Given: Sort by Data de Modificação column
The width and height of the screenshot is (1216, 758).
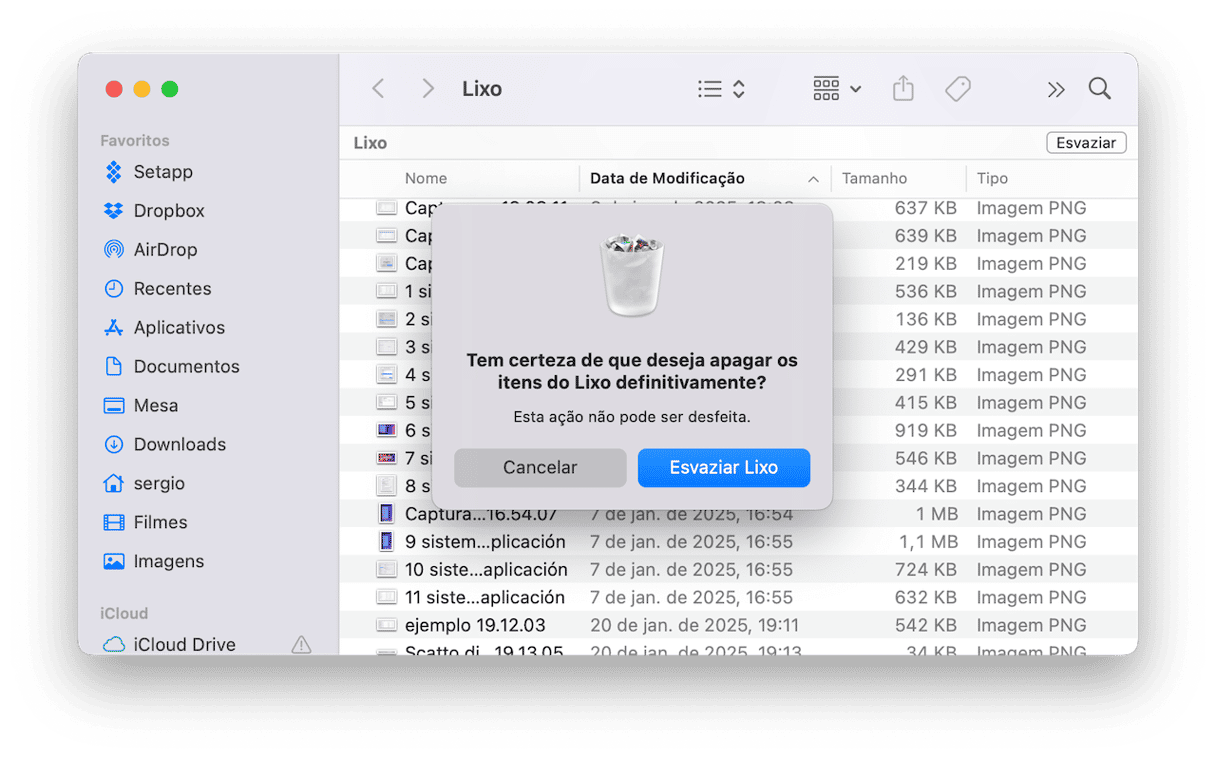Looking at the screenshot, I should [667, 179].
